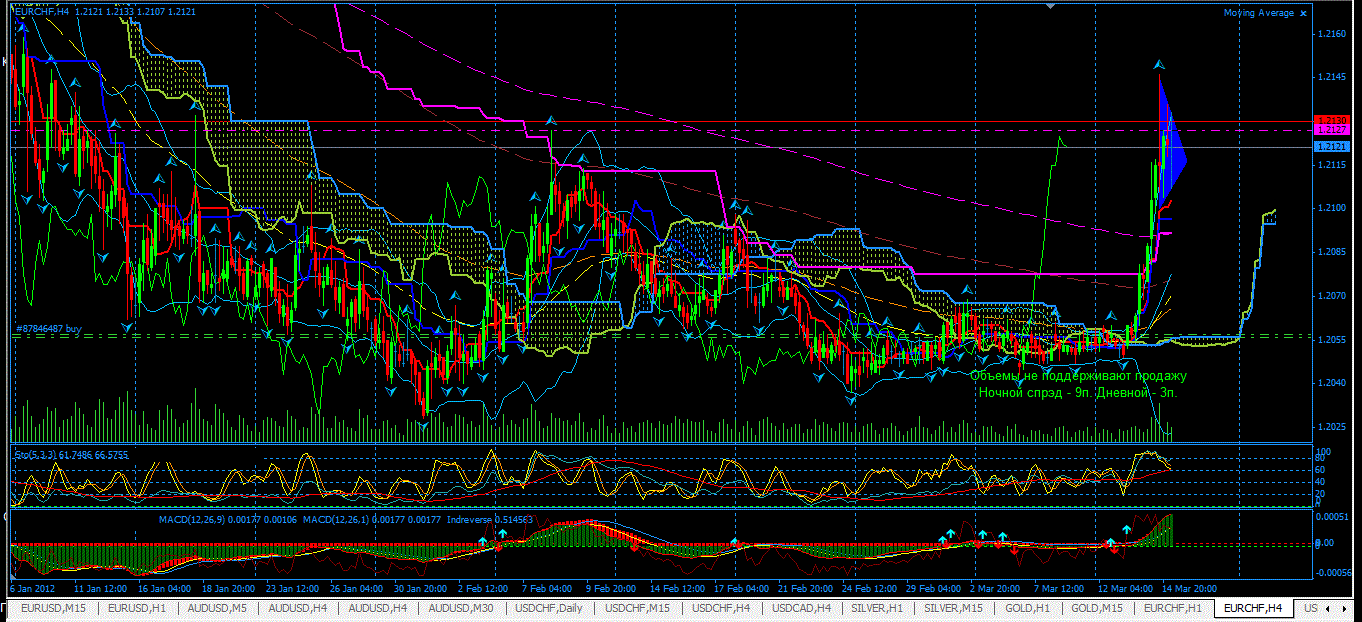
Task: Click the current price 1.2121 axis label
Action: click(1331, 148)
